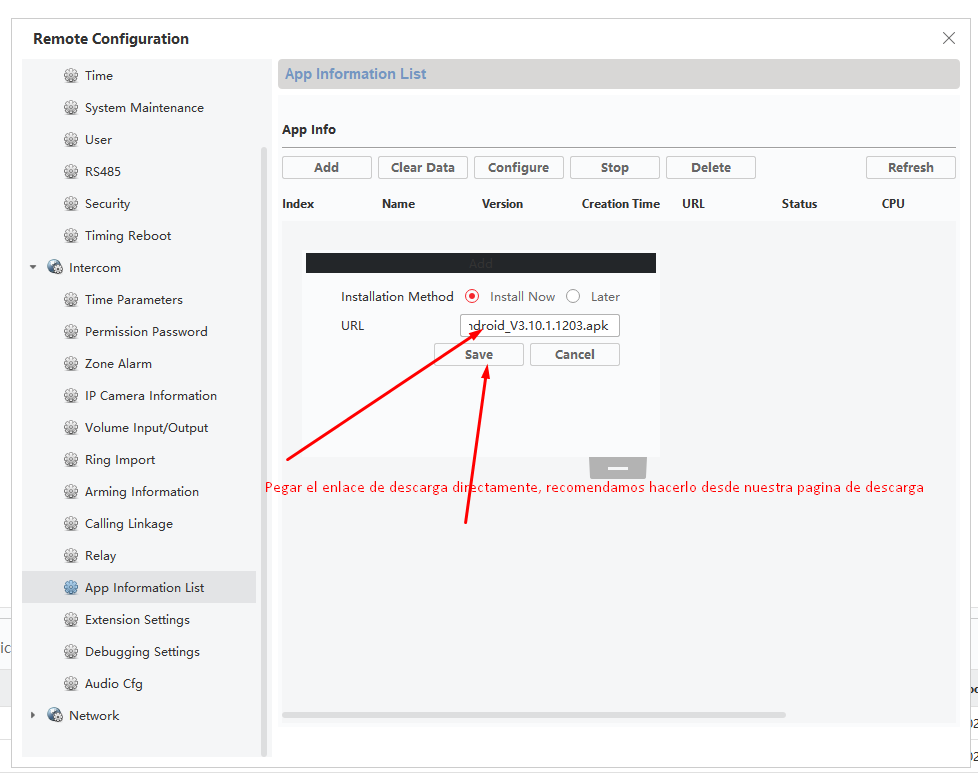Click the Clear Data button
This screenshot has height=776, width=978.
[x=422, y=167]
